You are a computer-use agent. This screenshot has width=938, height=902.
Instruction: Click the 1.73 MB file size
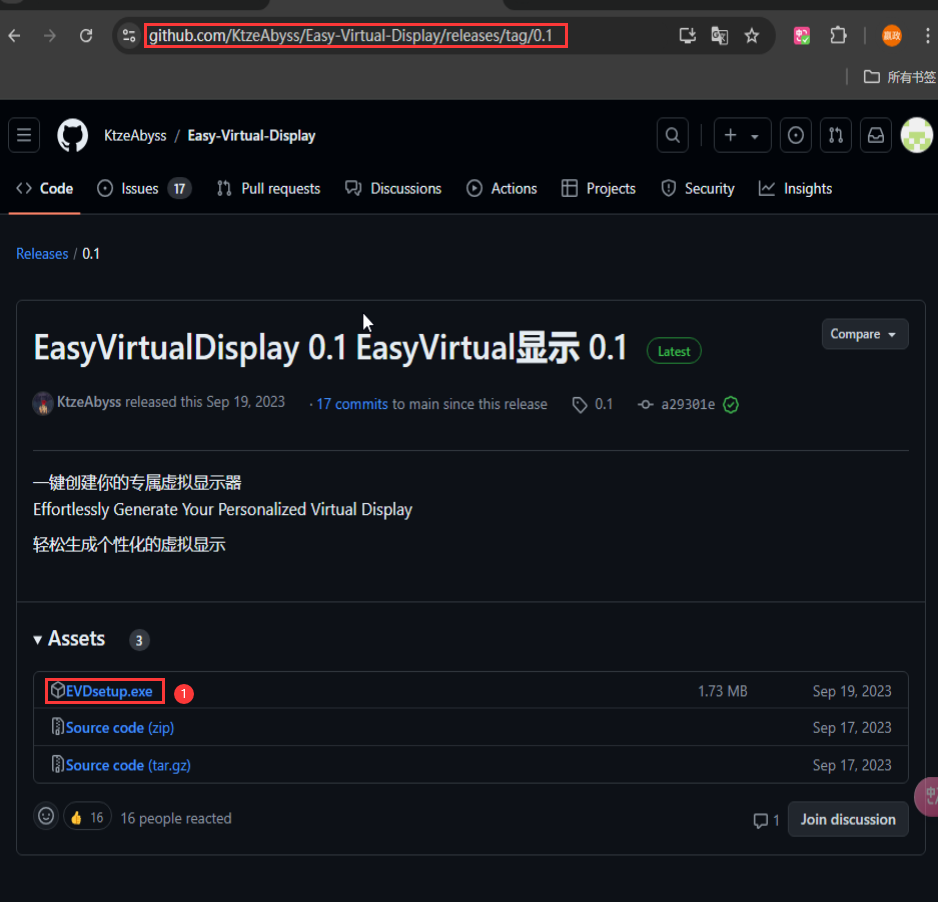coord(723,691)
